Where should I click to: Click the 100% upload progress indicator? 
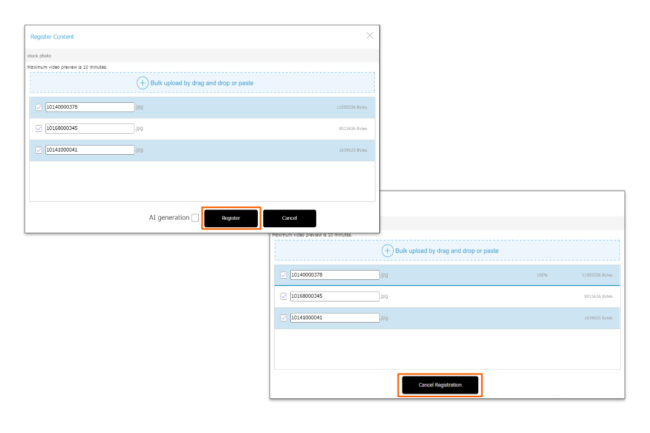pyautogui.click(x=542, y=275)
